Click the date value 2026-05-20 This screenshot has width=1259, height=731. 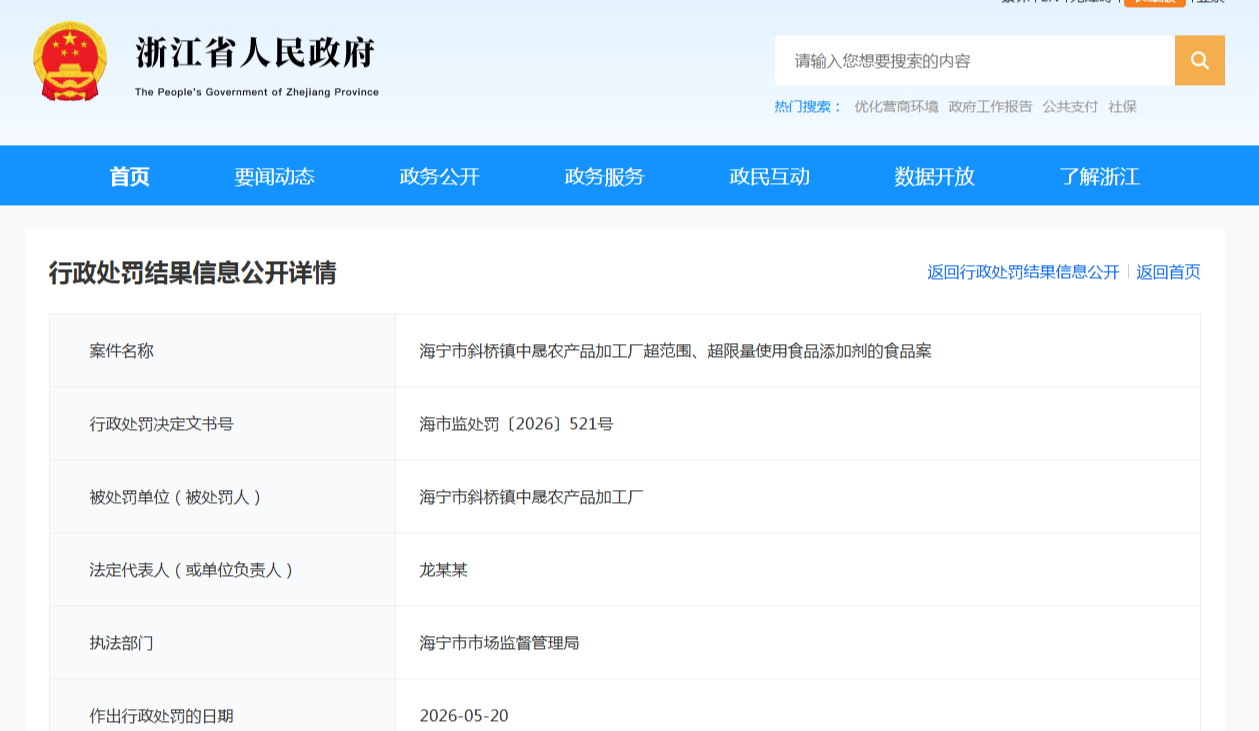coord(464,716)
